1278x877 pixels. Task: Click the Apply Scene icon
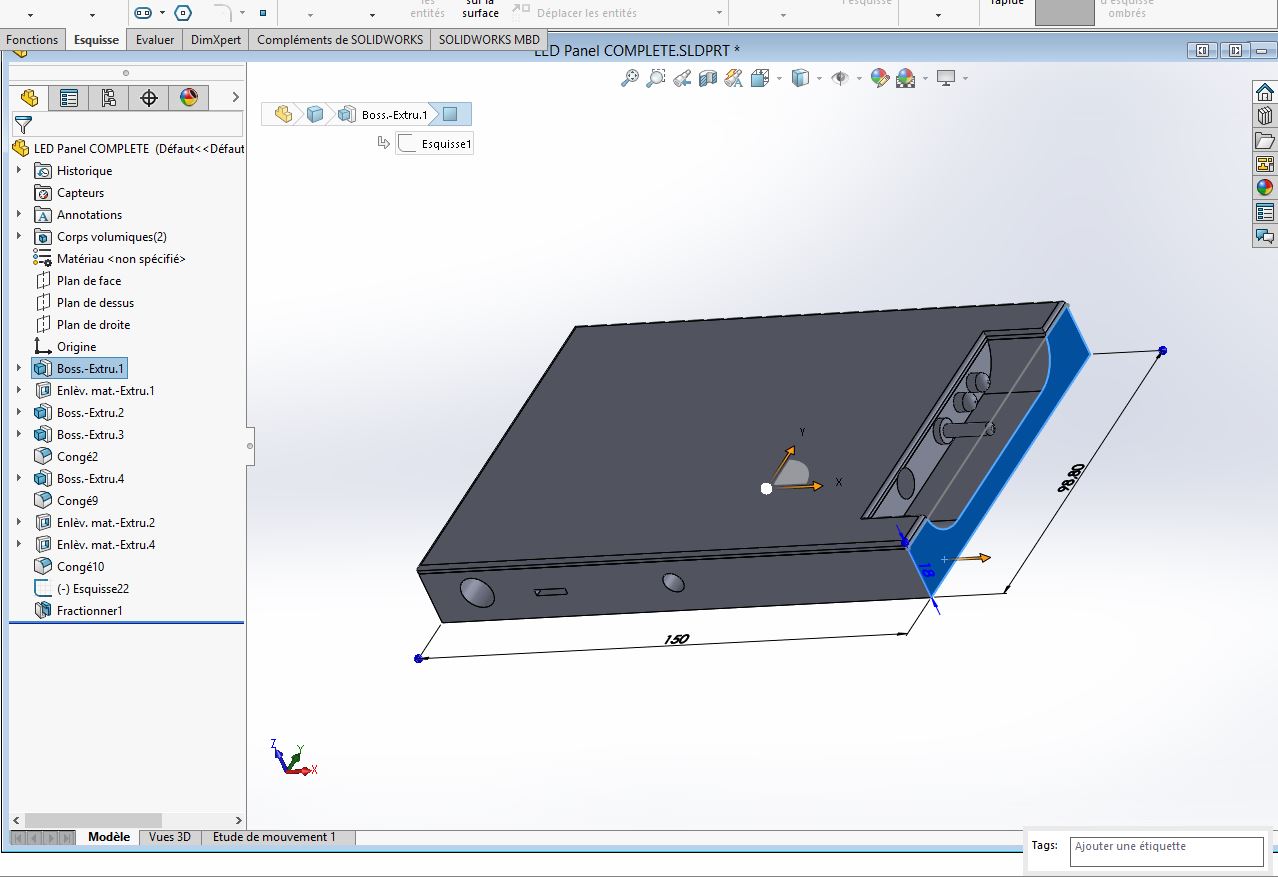click(906, 78)
